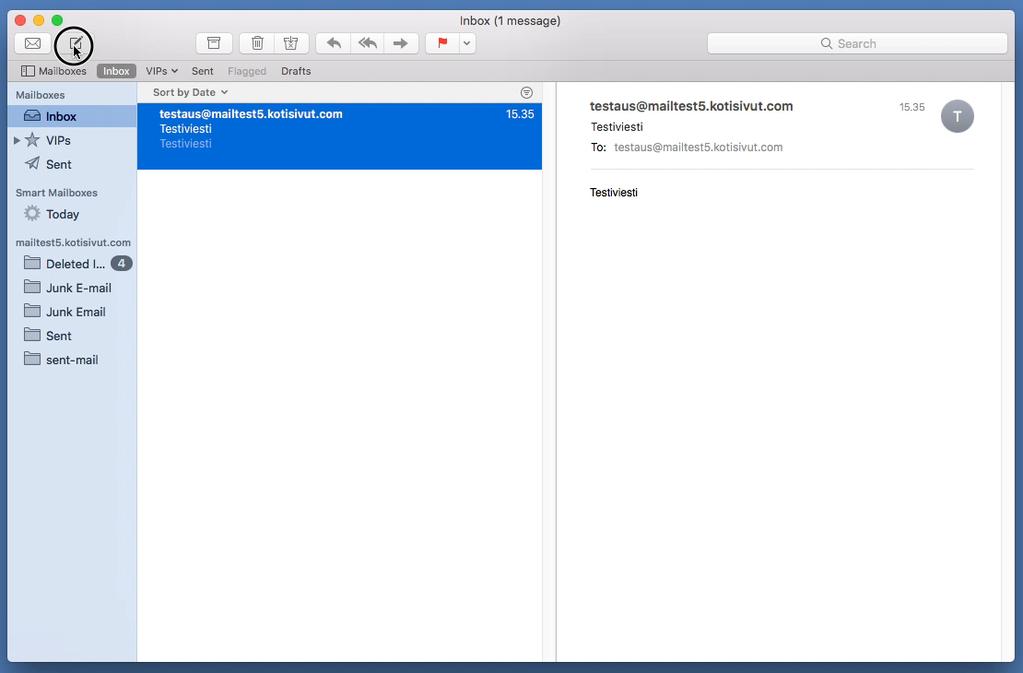Select the Inbox favorites bar tab

(116, 71)
